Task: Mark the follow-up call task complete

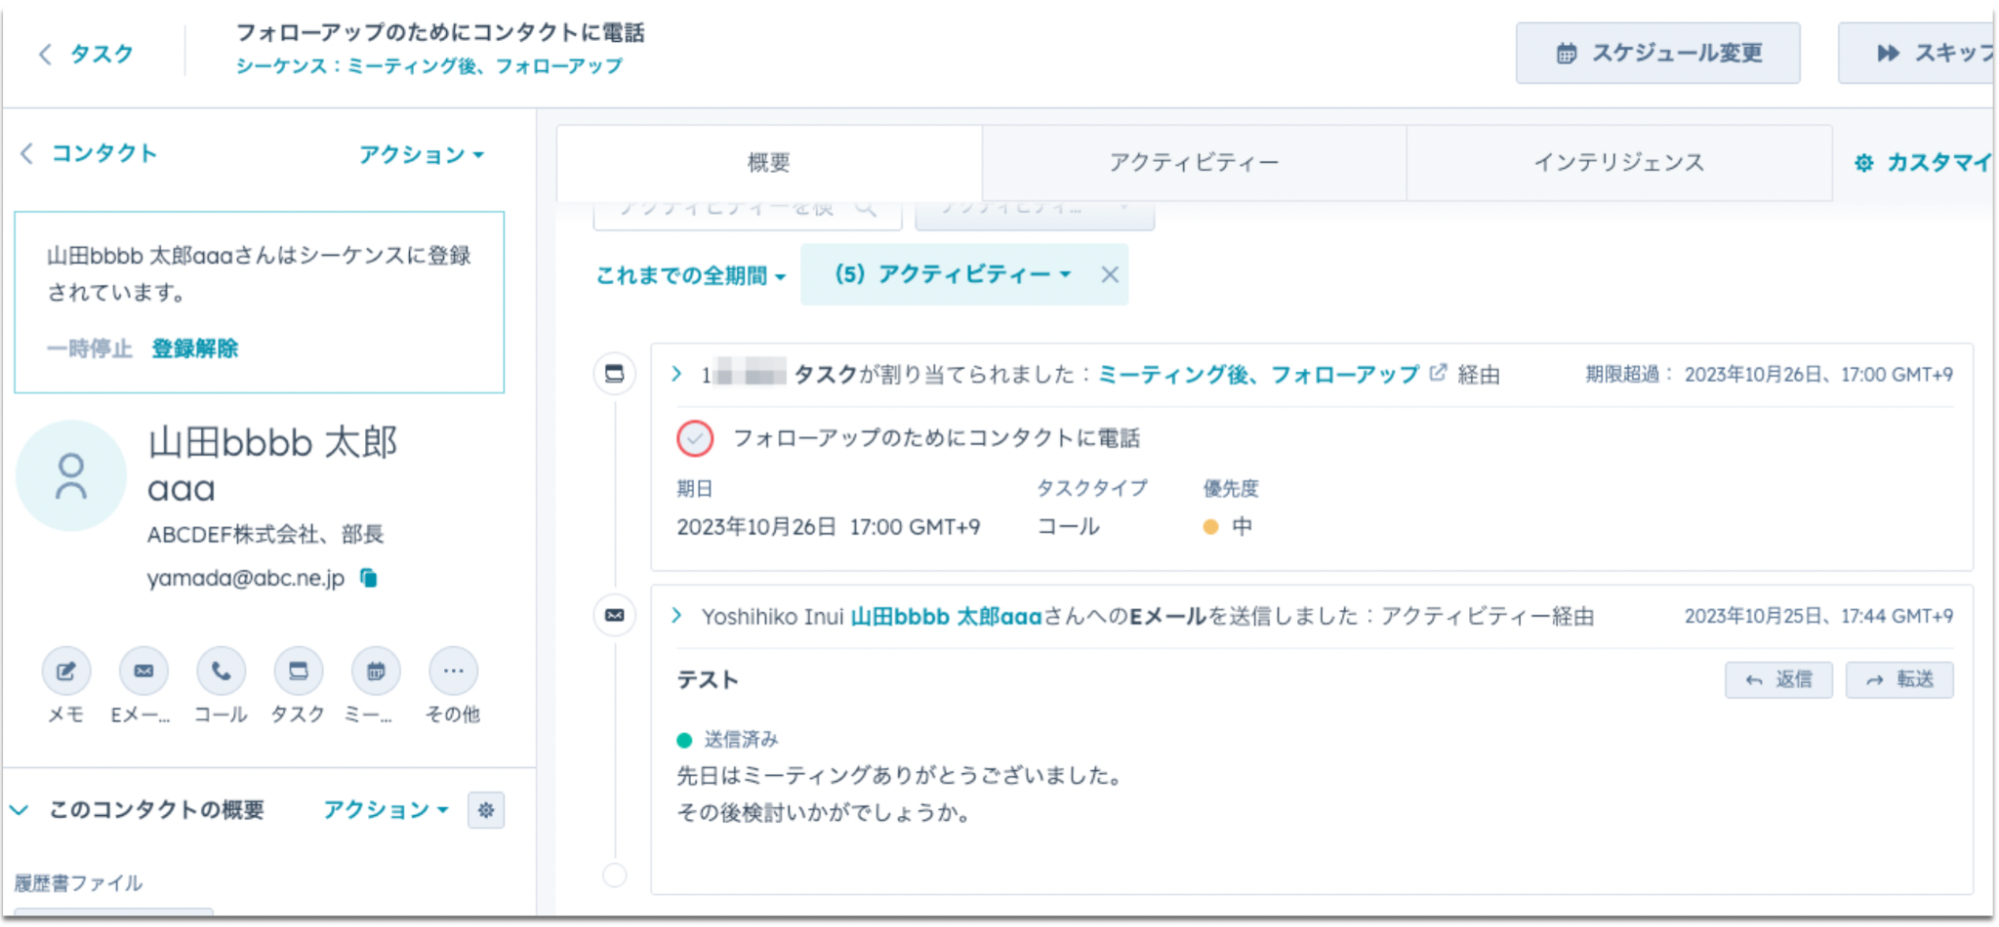Action: [x=695, y=438]
